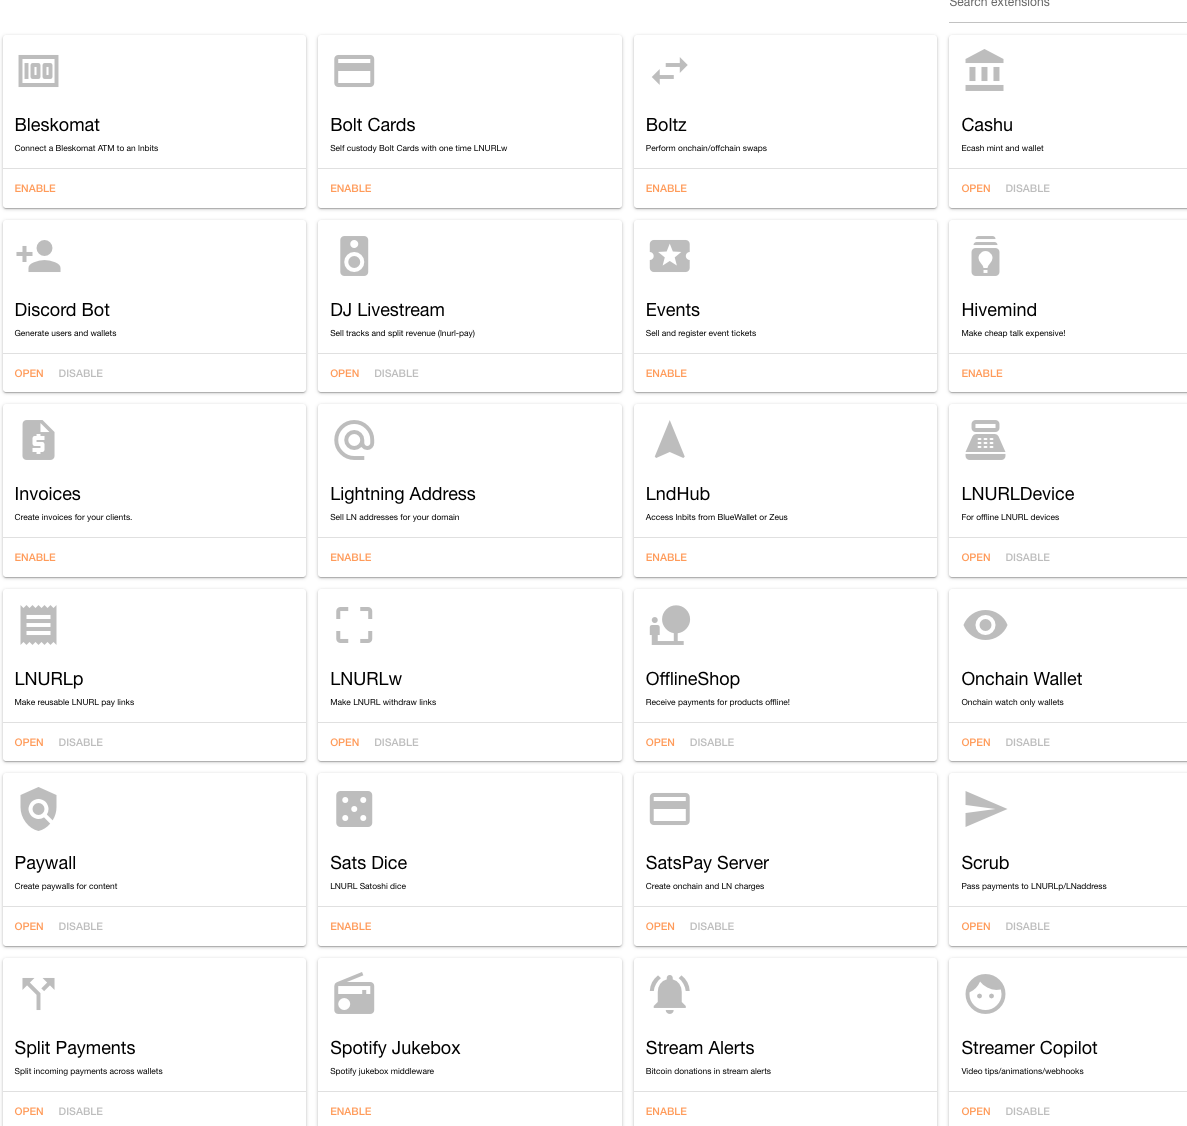Open the Discord Bot extension

(x=29, y=373)
